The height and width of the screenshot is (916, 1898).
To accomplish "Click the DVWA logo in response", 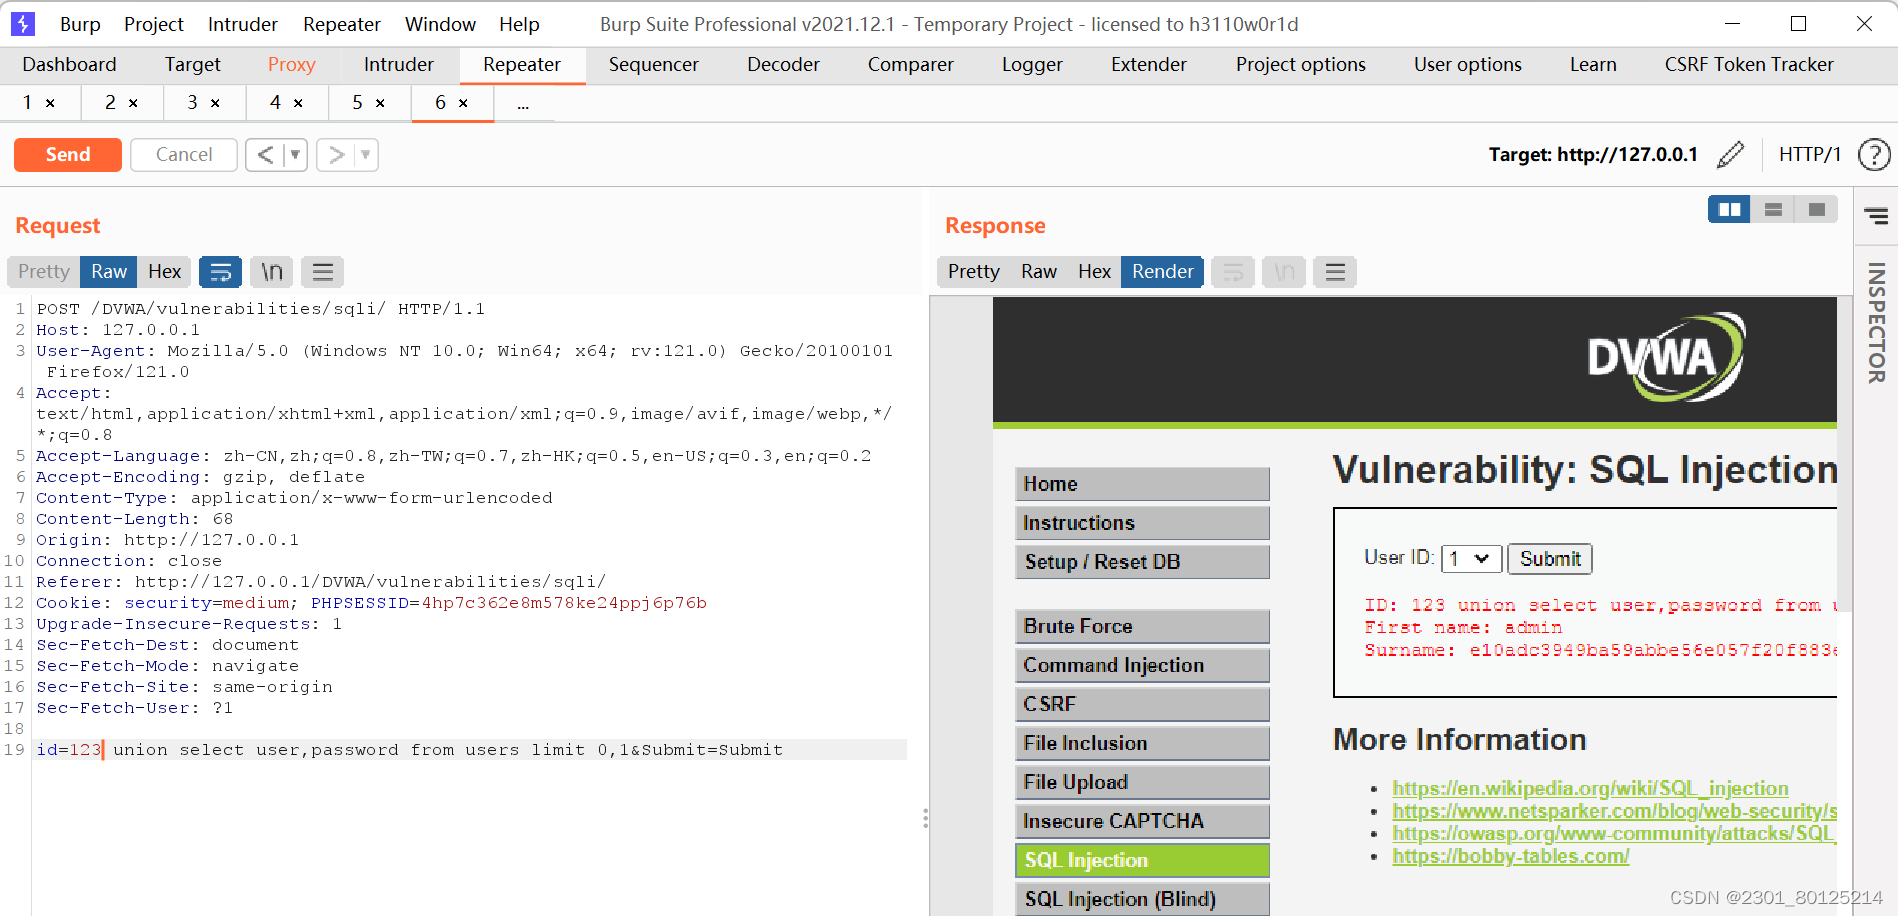I will 1666,358.
